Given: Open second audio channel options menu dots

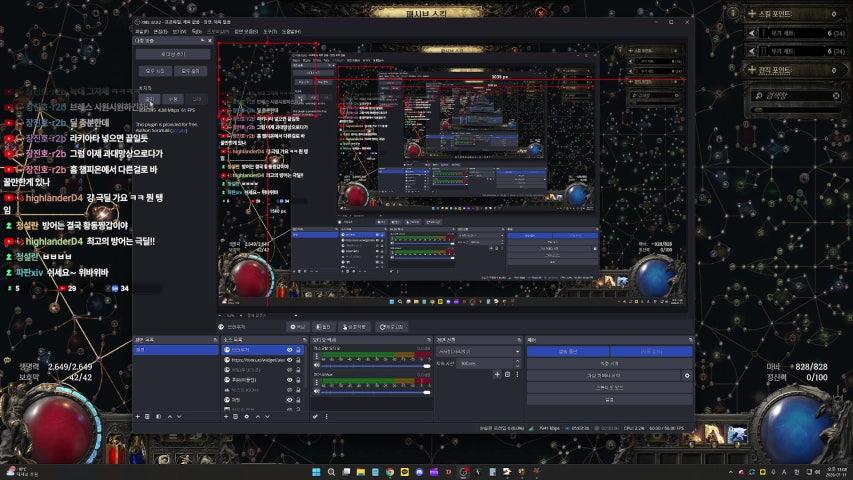Looking at the screenshot, I should 317,383.
